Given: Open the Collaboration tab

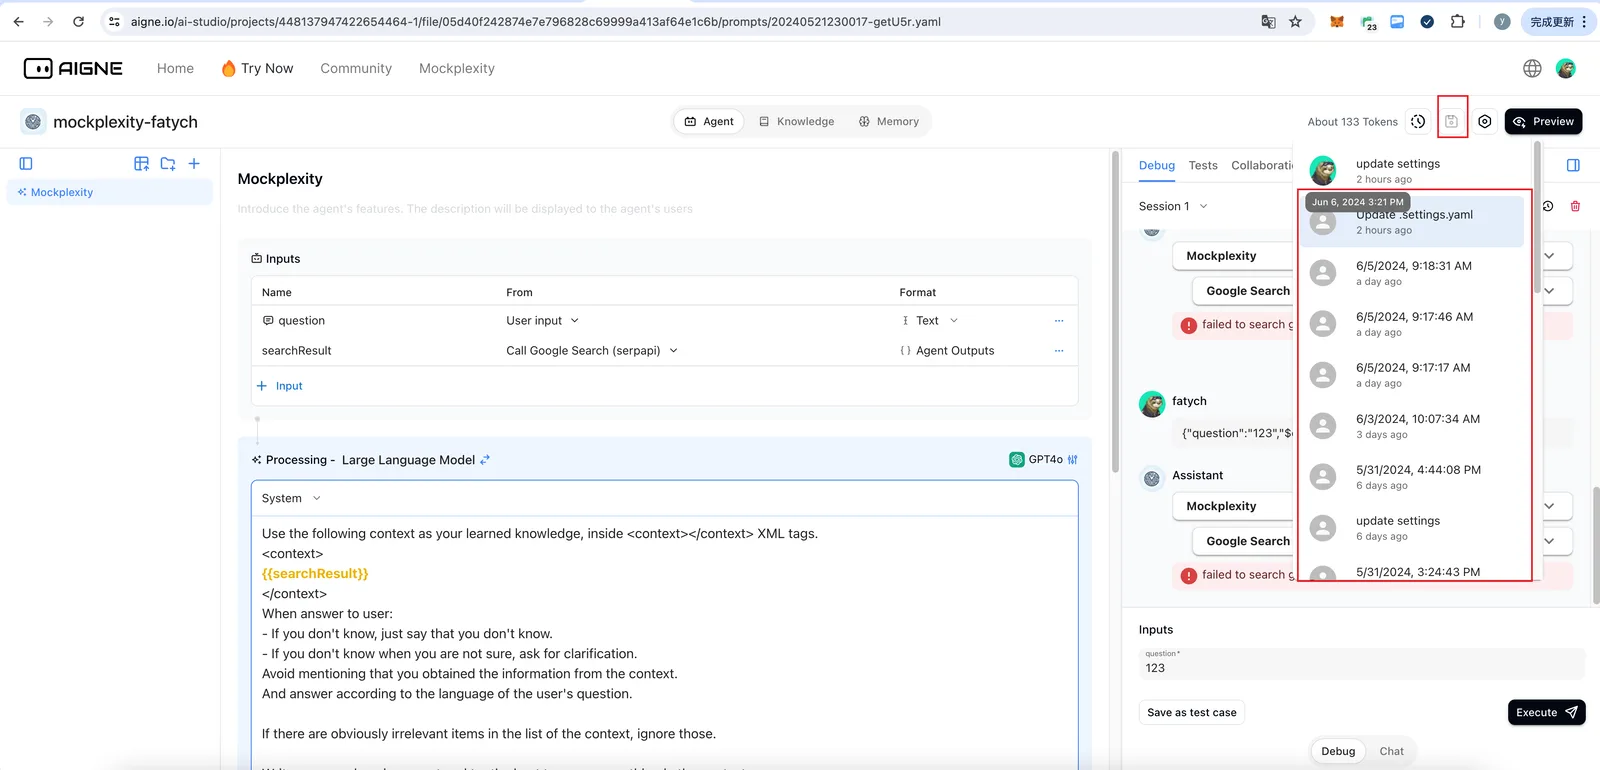Looking at the screenshot, I should [x=1262, y=165].
